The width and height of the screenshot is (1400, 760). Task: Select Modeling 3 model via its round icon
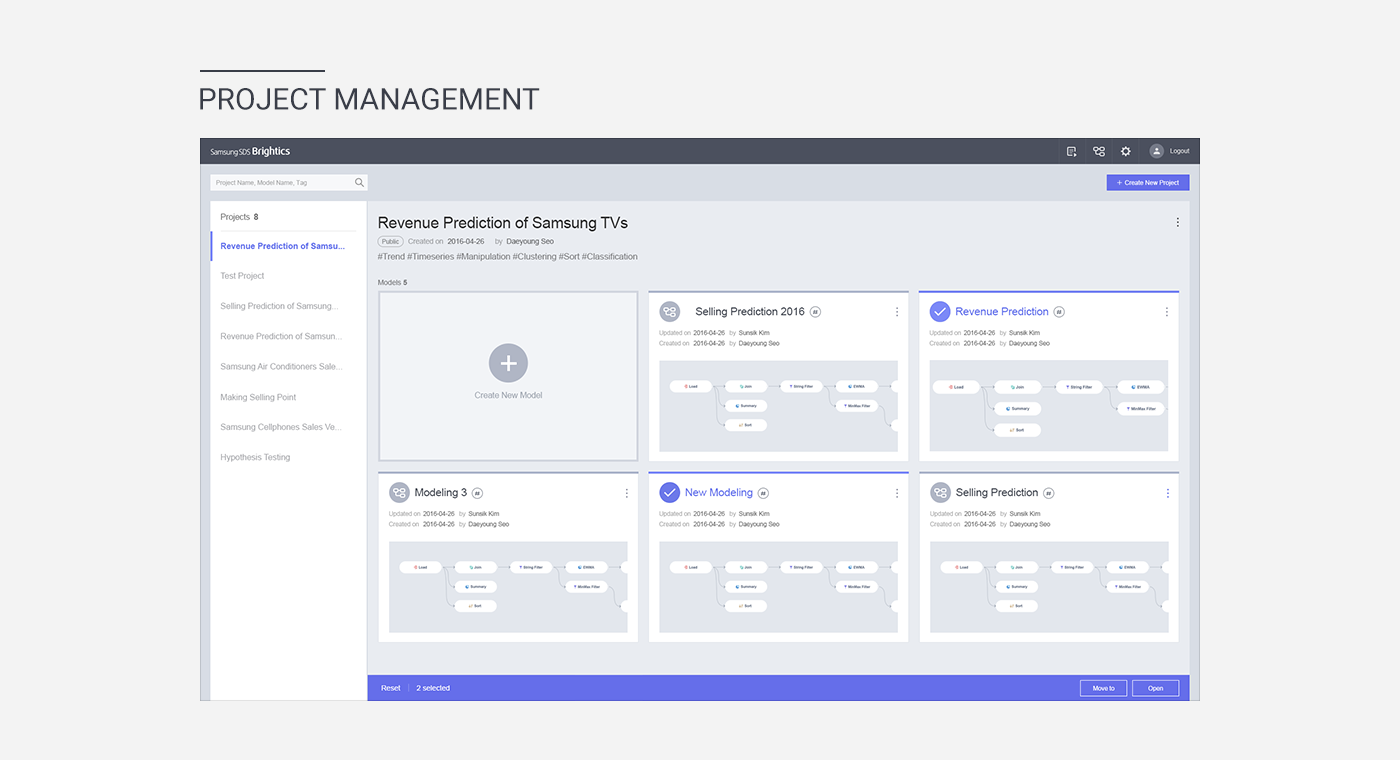click(399, 493)
